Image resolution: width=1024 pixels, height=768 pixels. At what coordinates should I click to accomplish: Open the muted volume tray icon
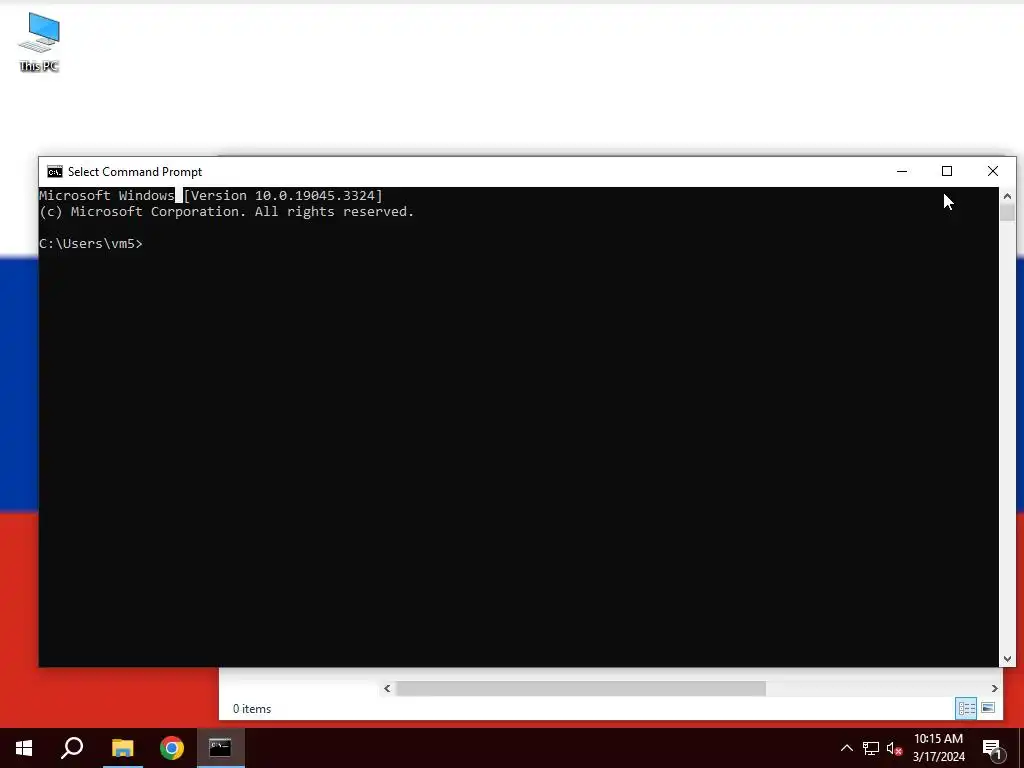click(x=894, y=748)
